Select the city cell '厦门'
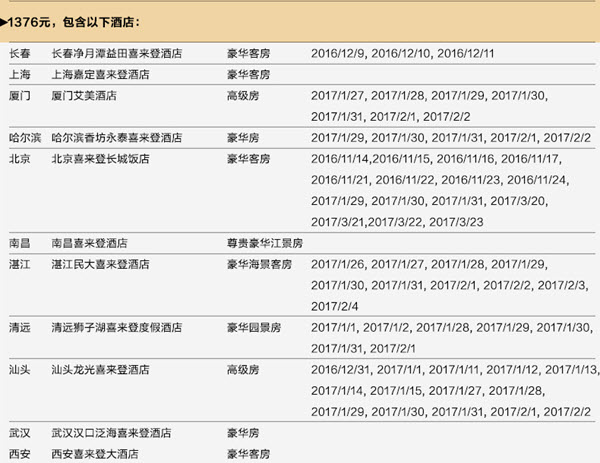600x463 pixels. pos(20,95)
